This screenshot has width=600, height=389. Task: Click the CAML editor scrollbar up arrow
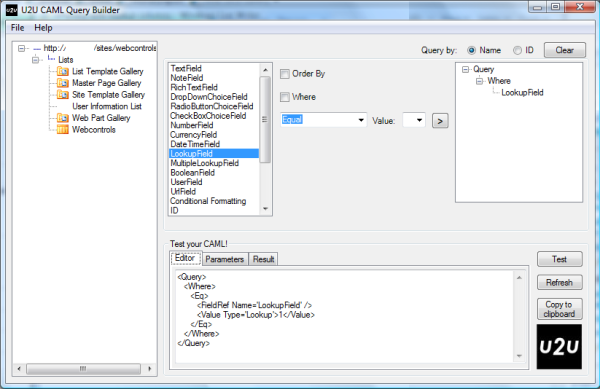pos(519,278)
